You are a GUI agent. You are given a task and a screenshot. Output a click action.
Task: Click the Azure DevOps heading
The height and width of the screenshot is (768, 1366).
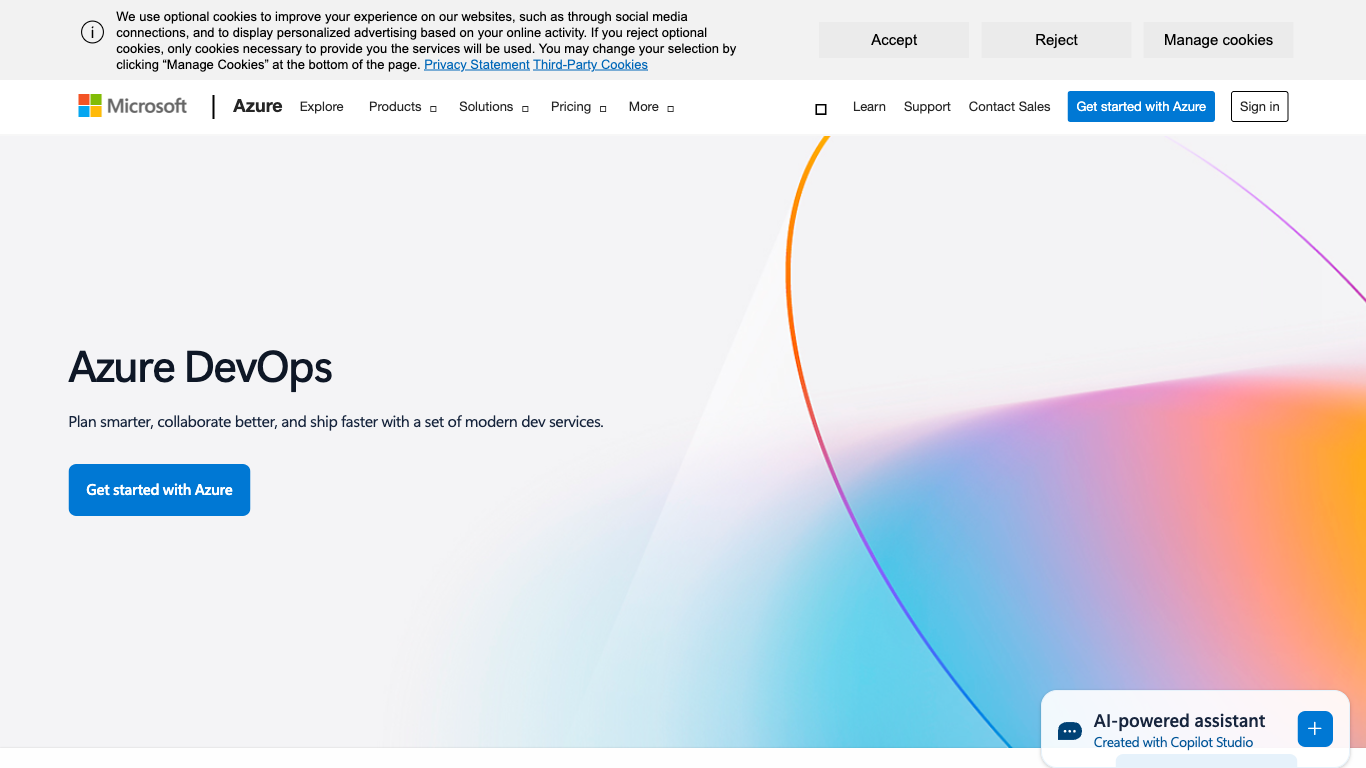tap(200, 368)
